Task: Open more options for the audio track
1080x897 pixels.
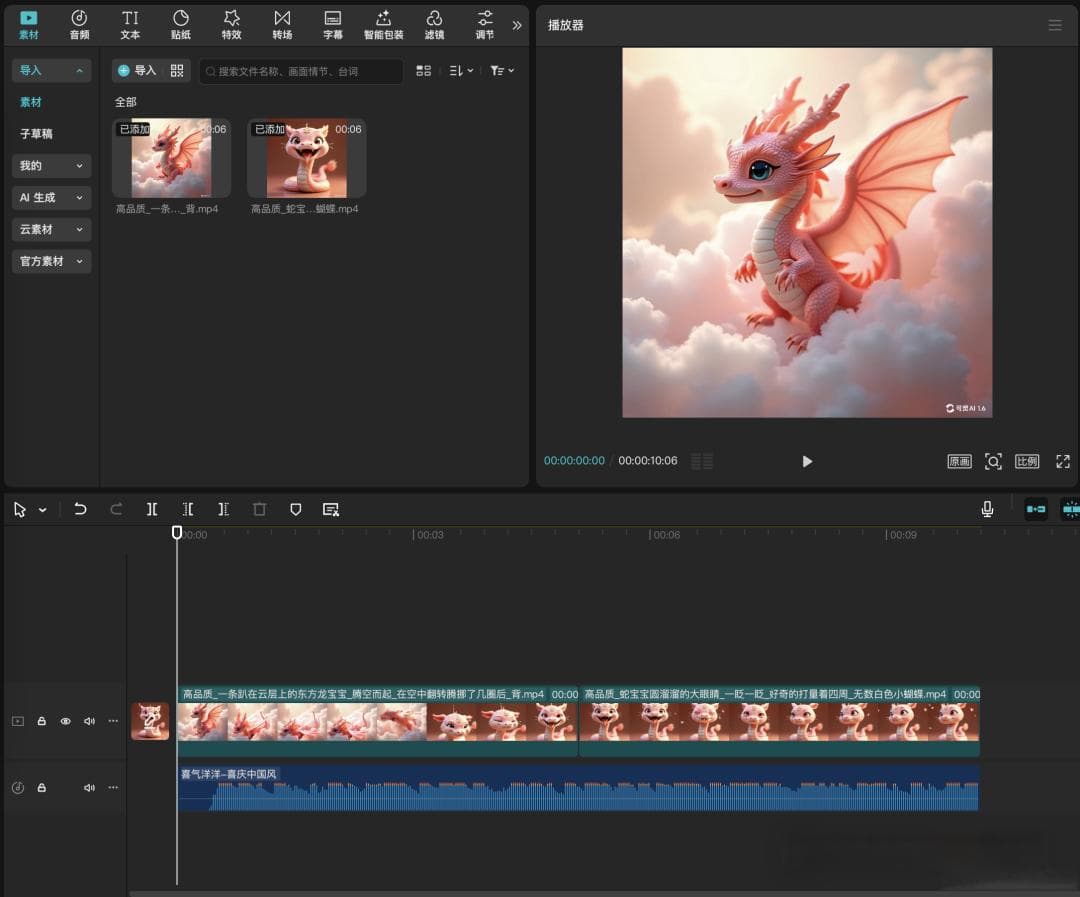Action: [x=113, y=787]
